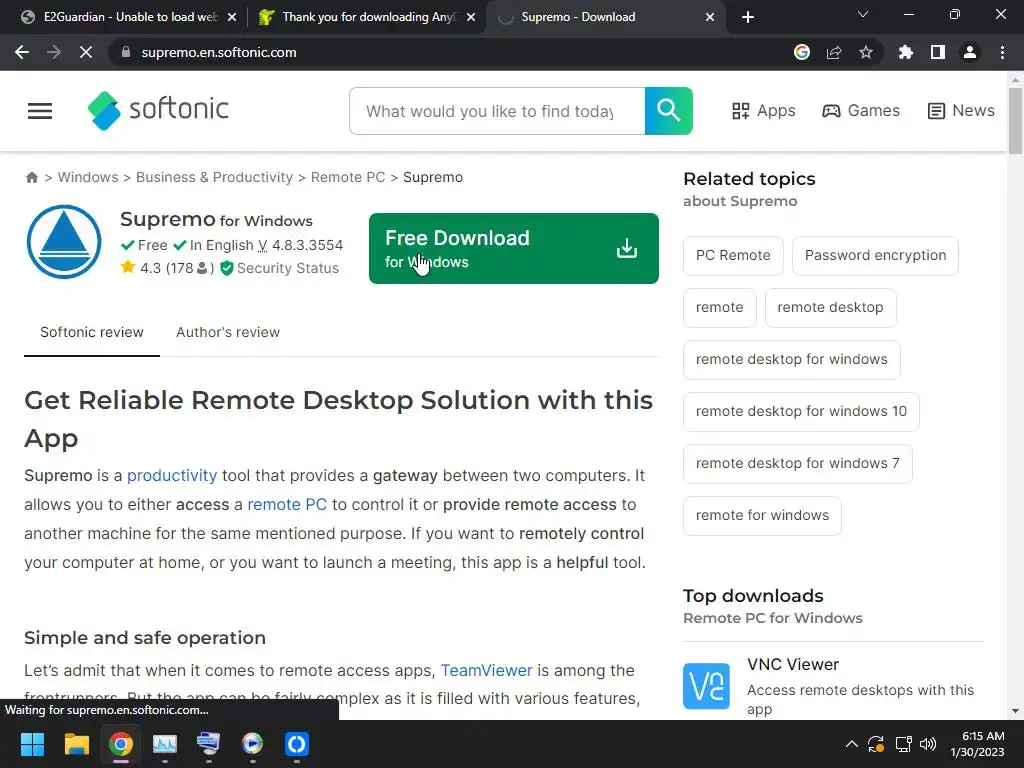Click the remote PC link in review
Screen dimensions: 1024x768
(x=287, y=505)
